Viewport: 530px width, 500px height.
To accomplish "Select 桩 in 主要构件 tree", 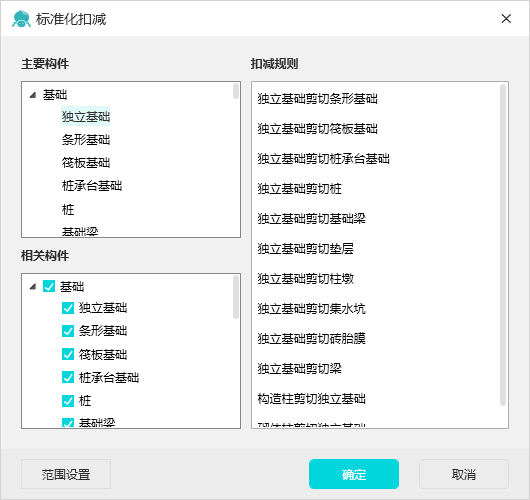I will (68, 209).
